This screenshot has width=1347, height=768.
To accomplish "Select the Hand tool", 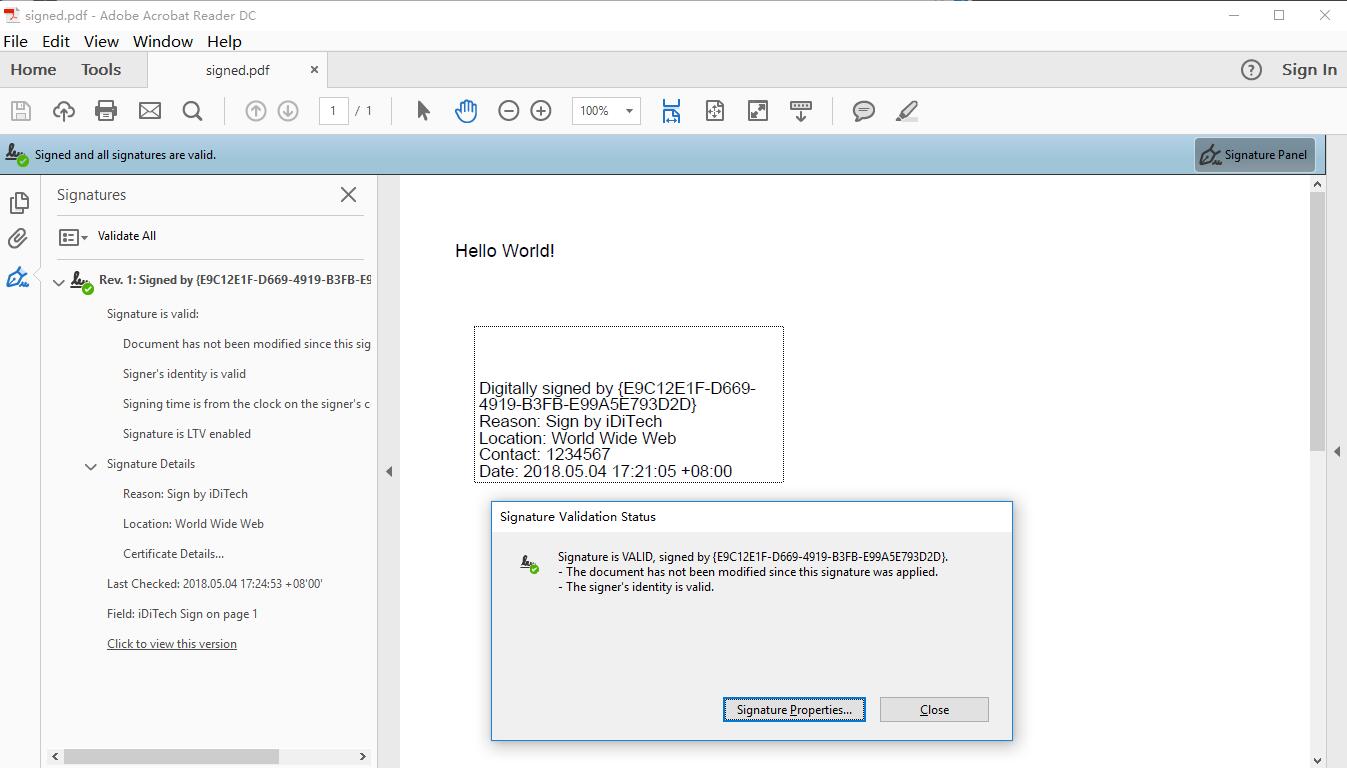I will click(465, 111).
